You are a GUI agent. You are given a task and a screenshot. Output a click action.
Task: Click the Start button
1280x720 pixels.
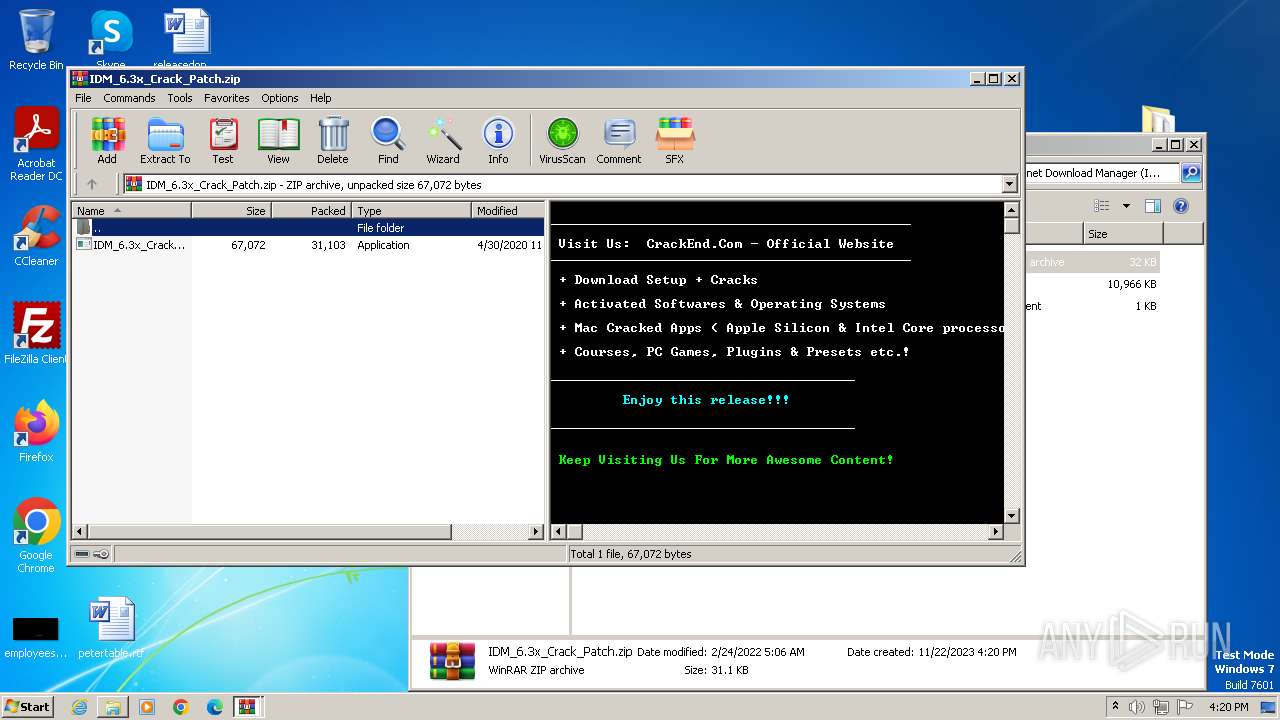pyautogui.click(x=27, y=706)
